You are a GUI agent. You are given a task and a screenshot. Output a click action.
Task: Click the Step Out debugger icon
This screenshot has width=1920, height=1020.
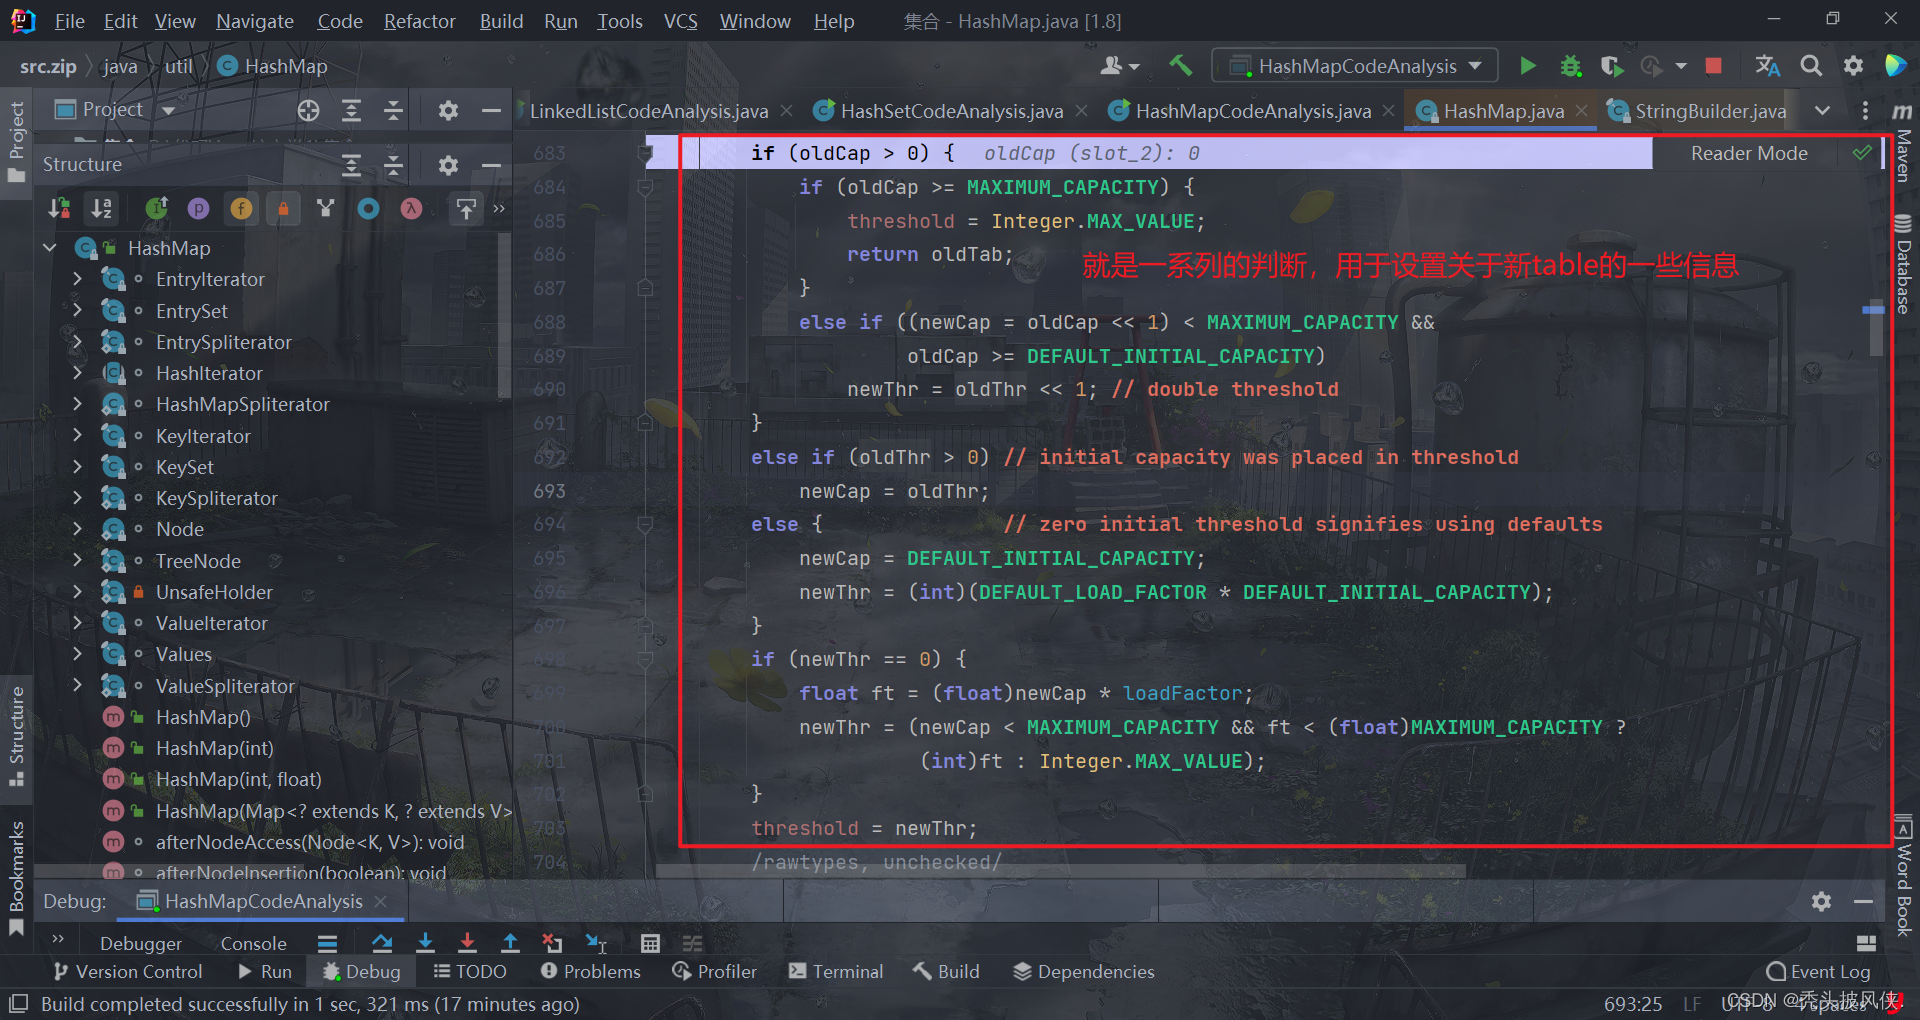[x=510, y=943]
